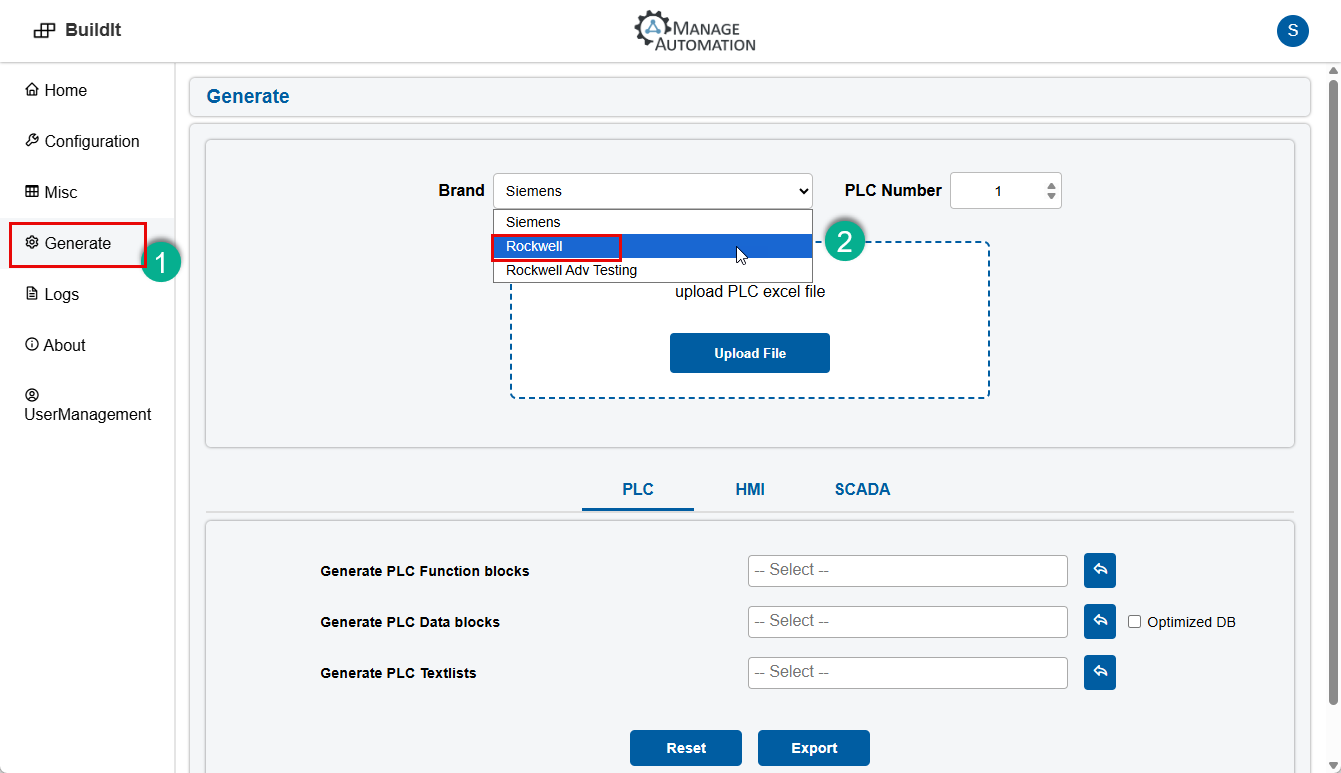Choose the Rockwell option in Brand list
The height and width of the screenshot is (773, 1341).
tap(653, 246)
